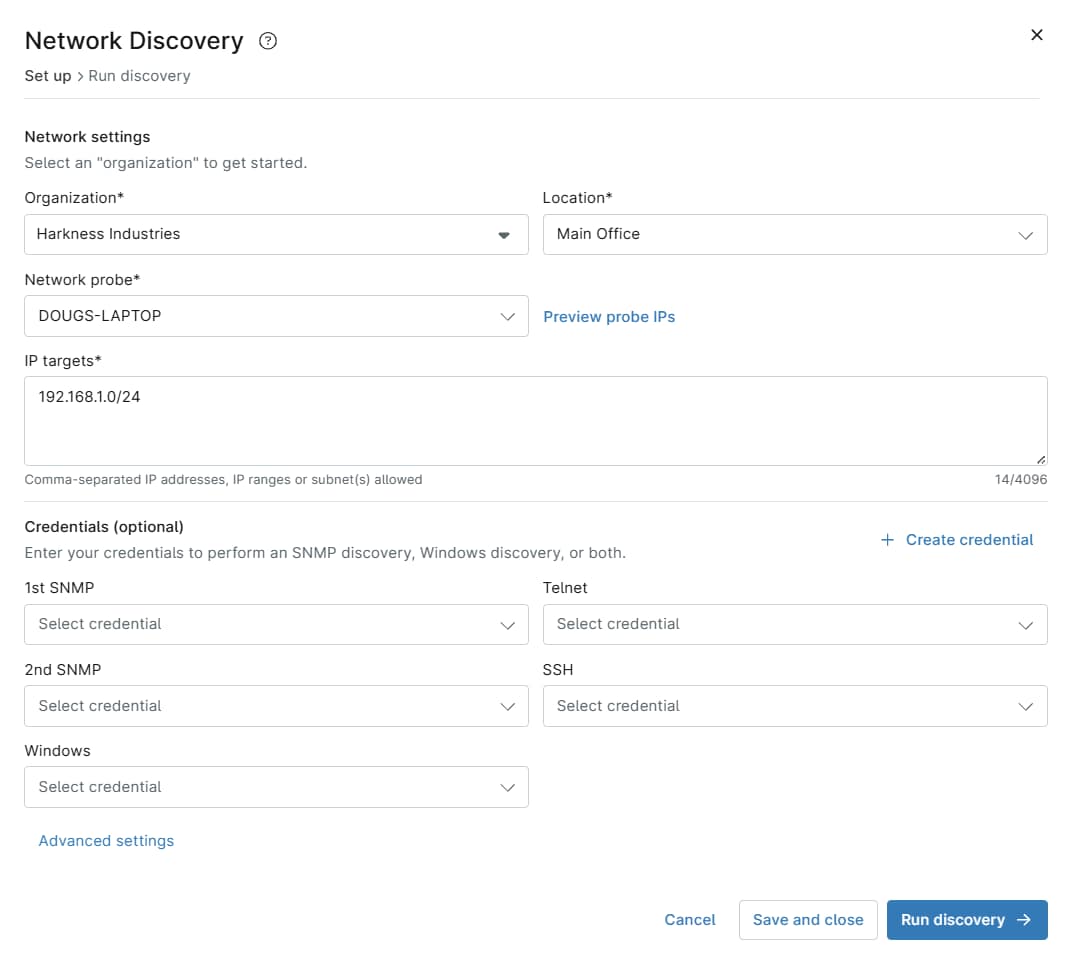Close the Network Discovery dialog
The width and height of the screenshot is (1072, 958).
point(1037,34)
